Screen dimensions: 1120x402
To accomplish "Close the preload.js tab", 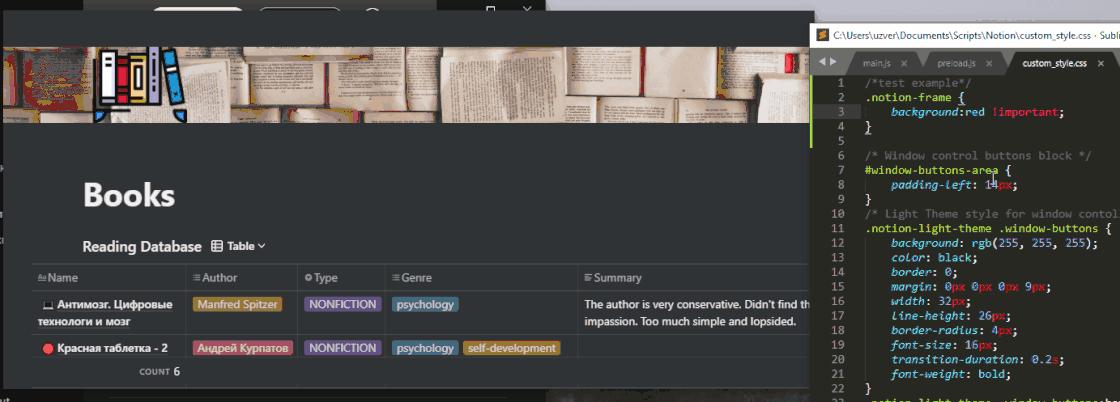I will 989,64.
